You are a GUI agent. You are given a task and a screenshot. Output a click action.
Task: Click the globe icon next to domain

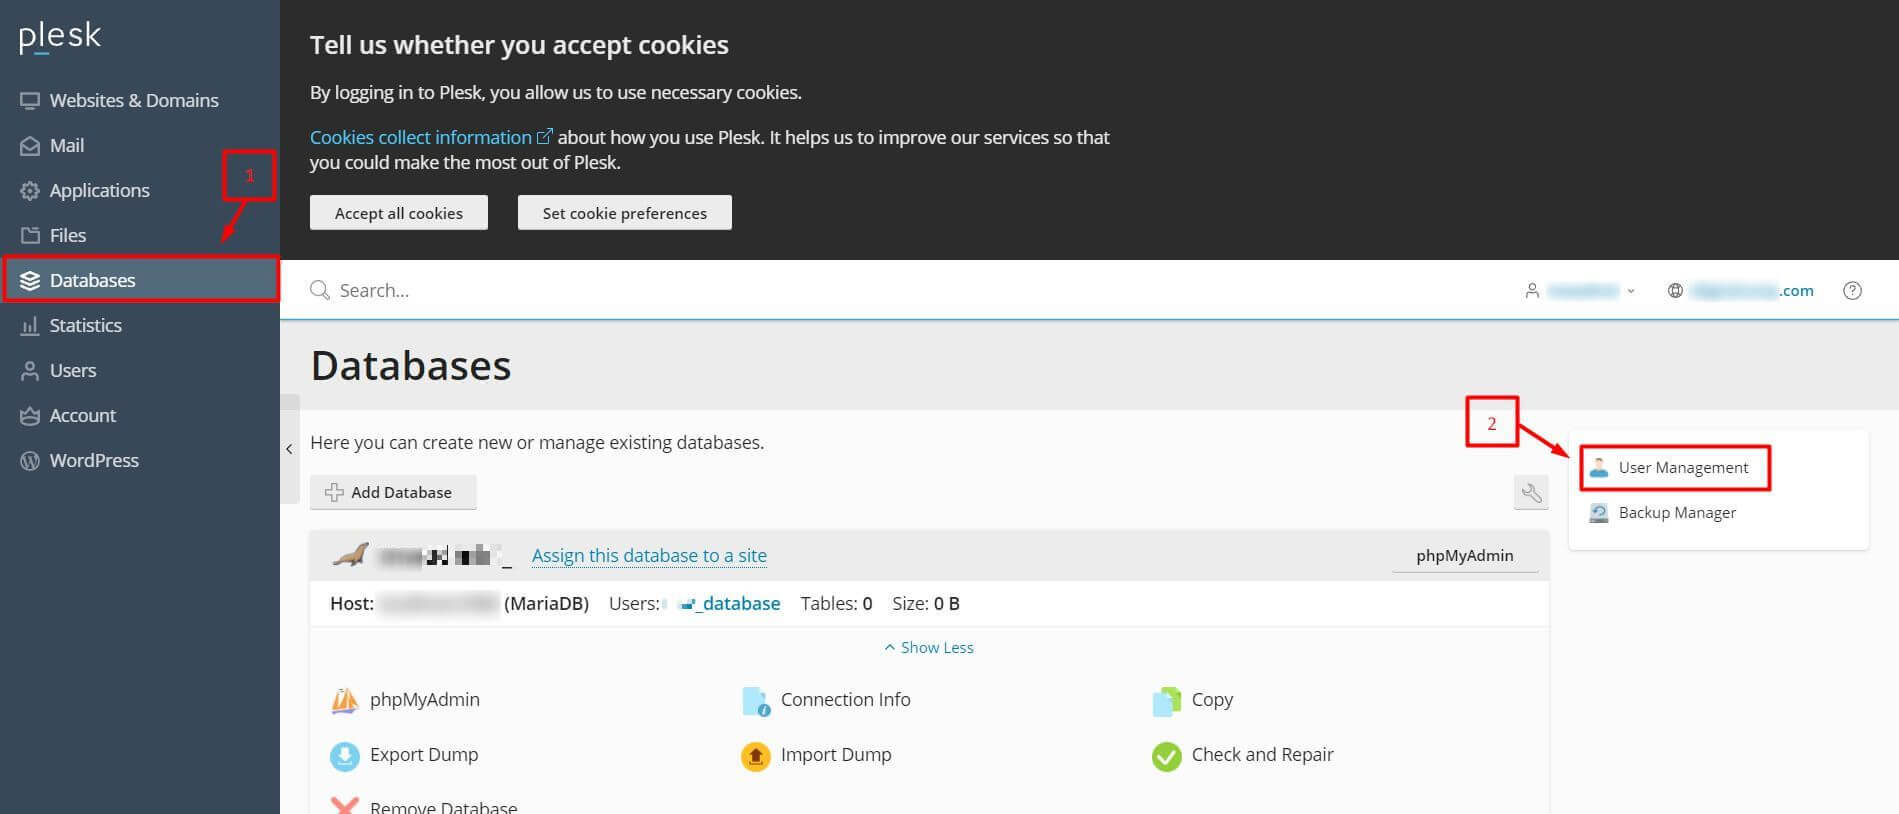(1675, 291)
